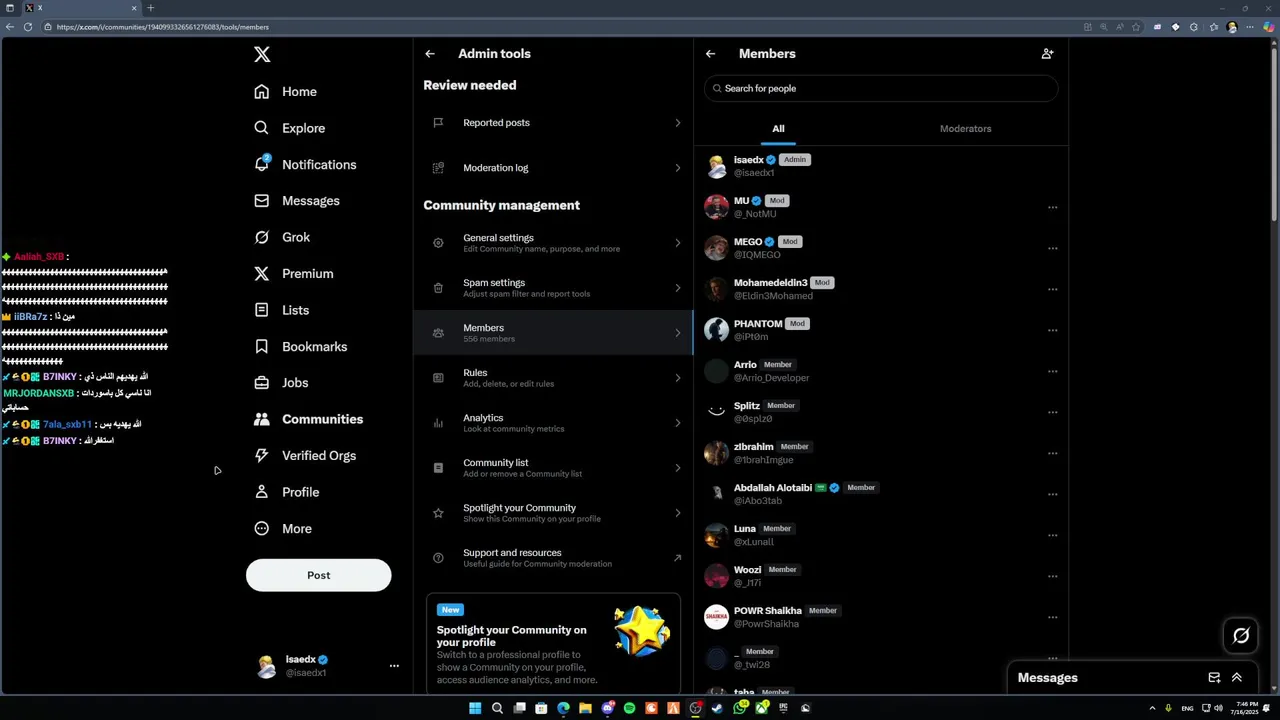Open General settings
Viewport: 1280px width, 720px height.
tap(553, 243)
